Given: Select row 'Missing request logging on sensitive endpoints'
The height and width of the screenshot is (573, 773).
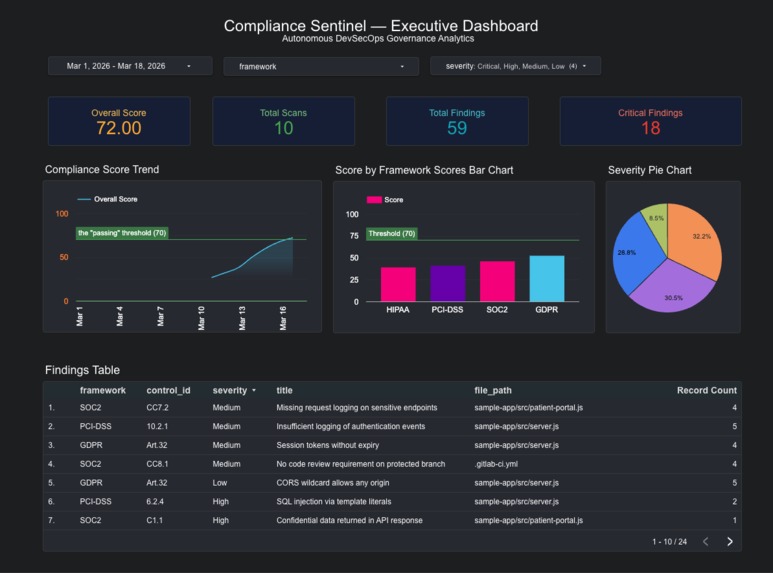Looking at the screenshot, I should [x=392, y=408].
